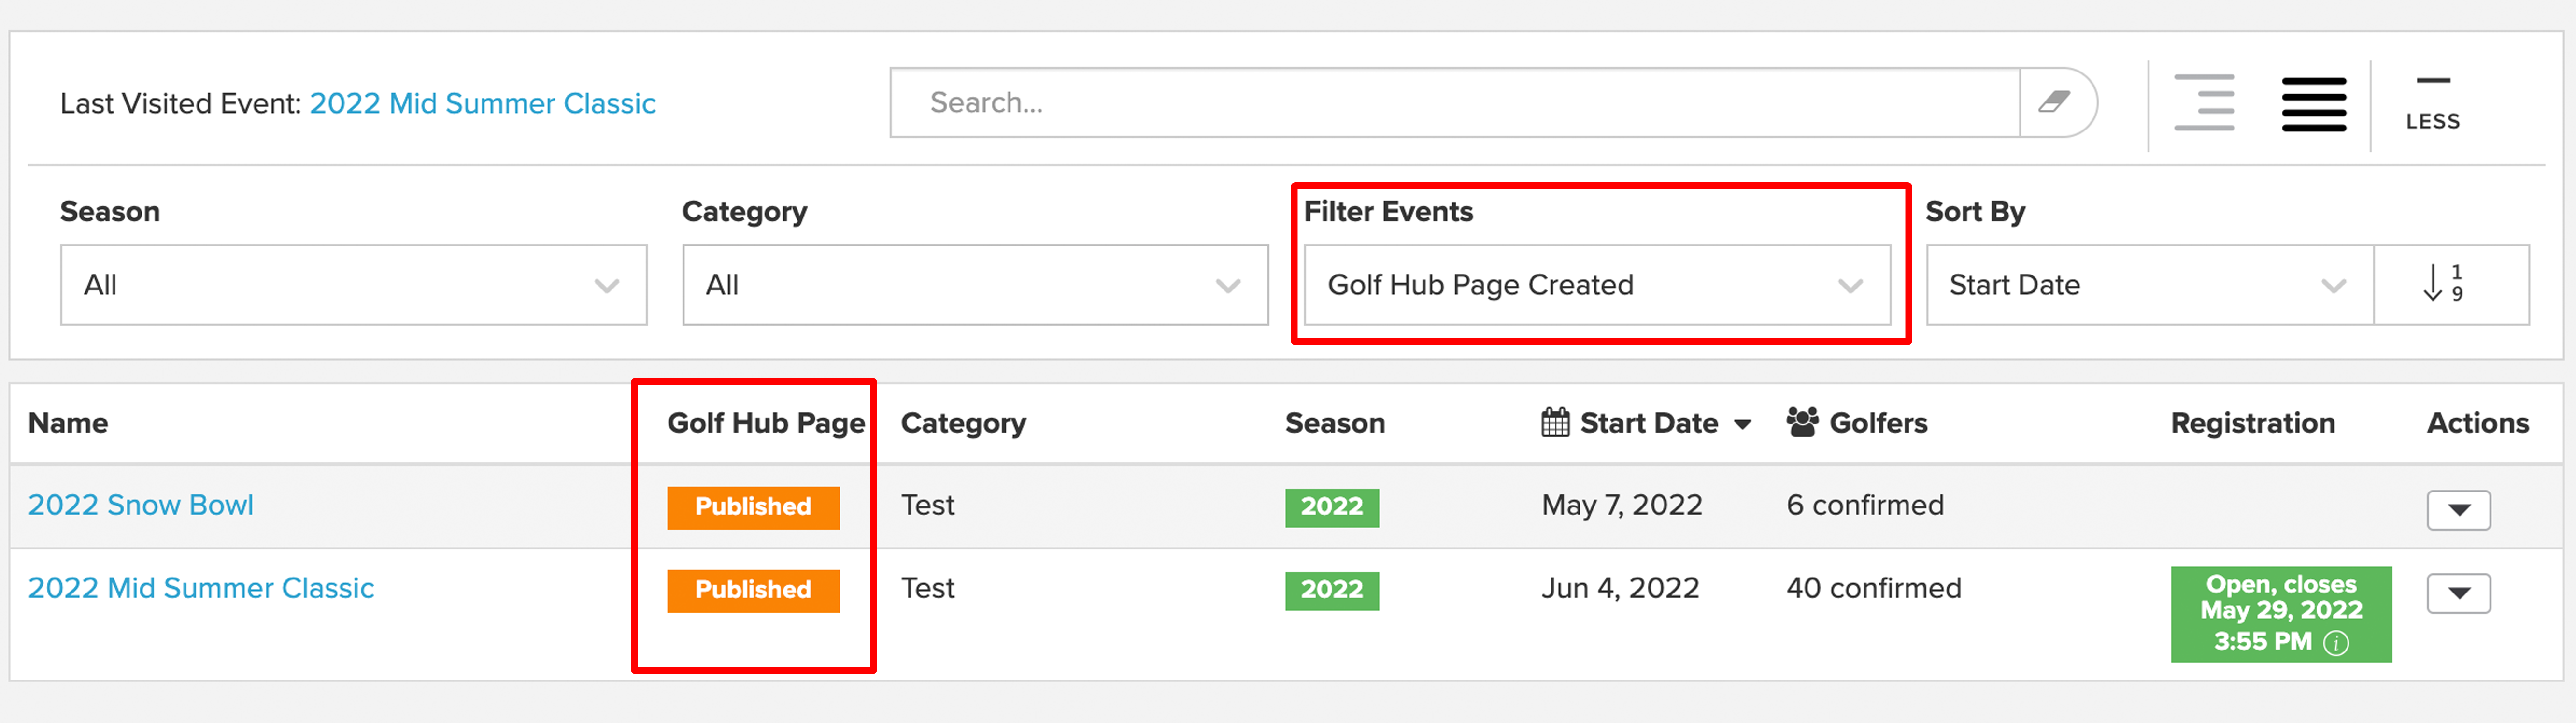The width and height of the screenshot is (2576, 723).
Task: Open the Sort By Start Date dropdown
Action: pos(2149,285)
